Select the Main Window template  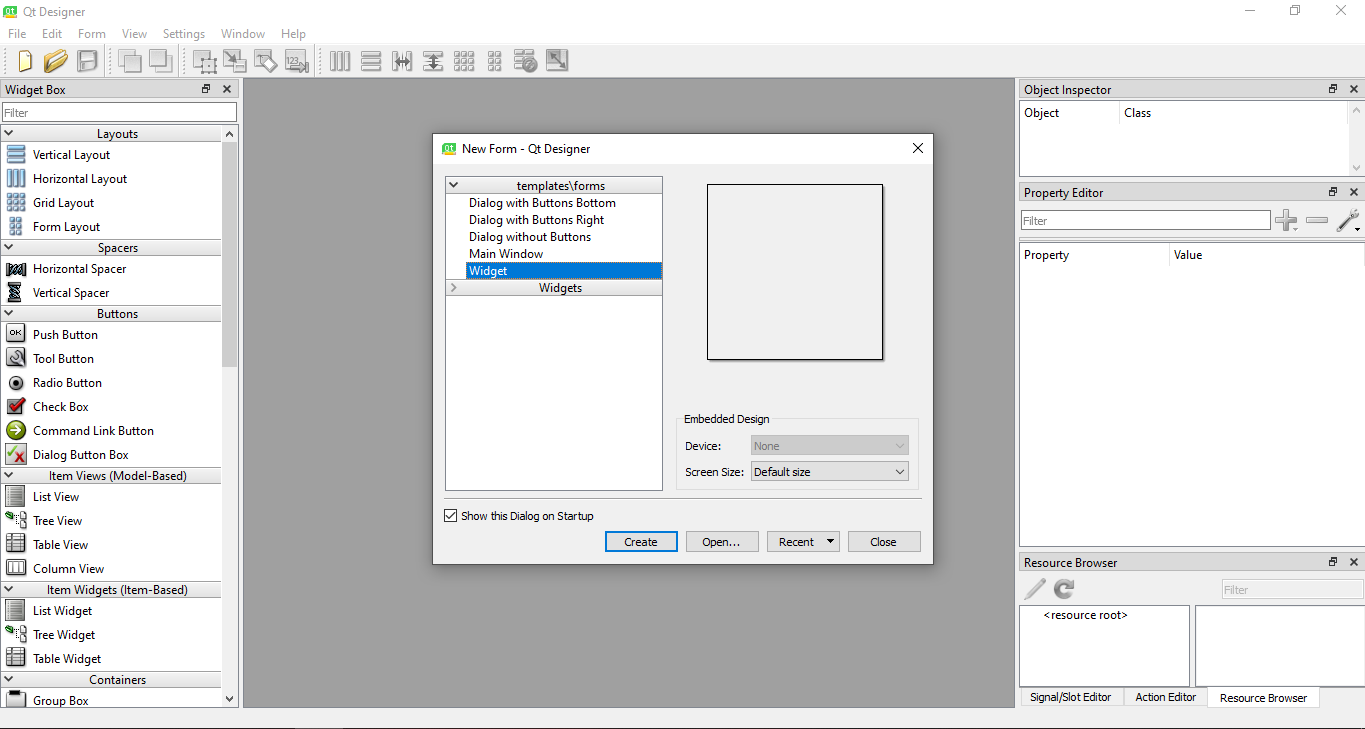pyautogui.click(x=506, y=254)
